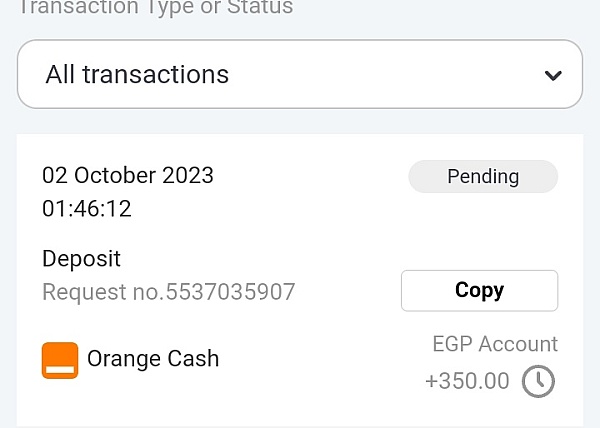Image resolution: width=600 pixels, height=428 pixels.
Task: Click the 'Transaction Type or Status' heading
Action: coord(157,8)
